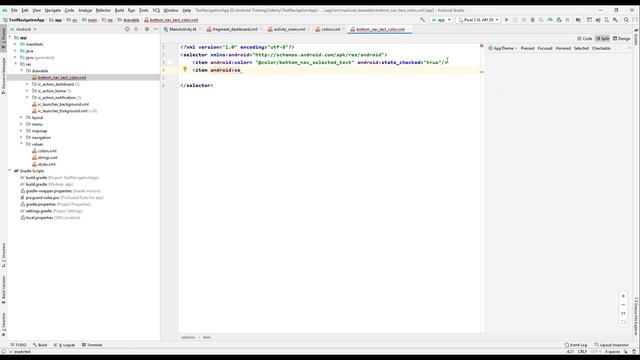The height and width of the screenshot is (360, 640).
Task: Collapse the res folder
Action: click(x=15, y=64)
